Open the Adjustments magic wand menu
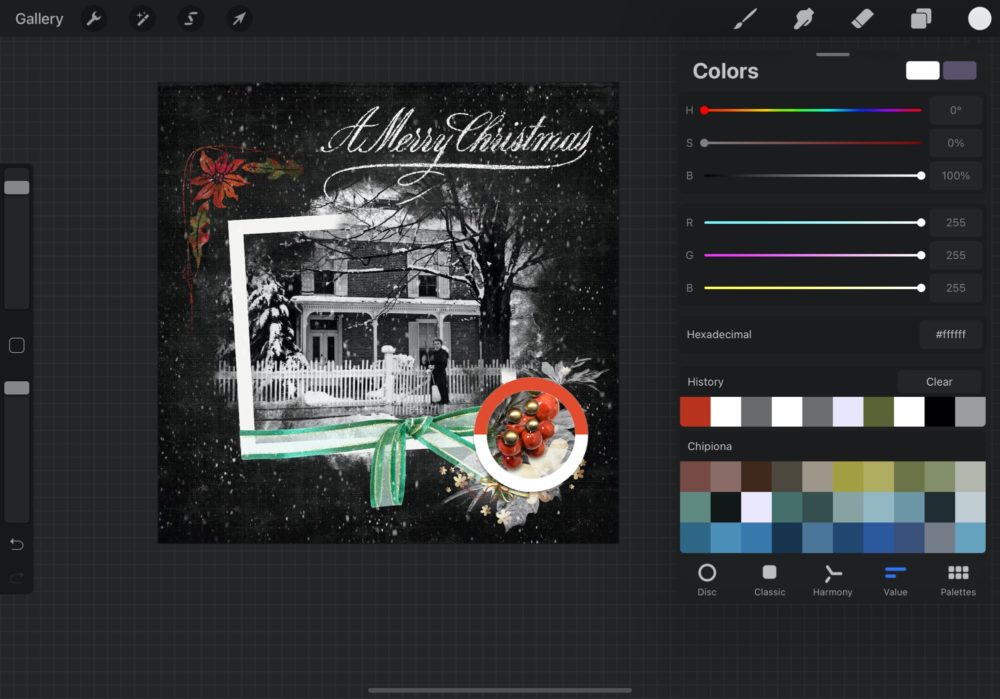This screenshot has width=1000, height=699. point(142,19)
